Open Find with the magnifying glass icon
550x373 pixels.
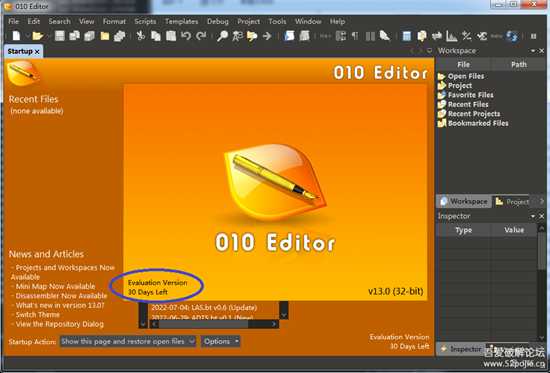click(x=222, y=36)
